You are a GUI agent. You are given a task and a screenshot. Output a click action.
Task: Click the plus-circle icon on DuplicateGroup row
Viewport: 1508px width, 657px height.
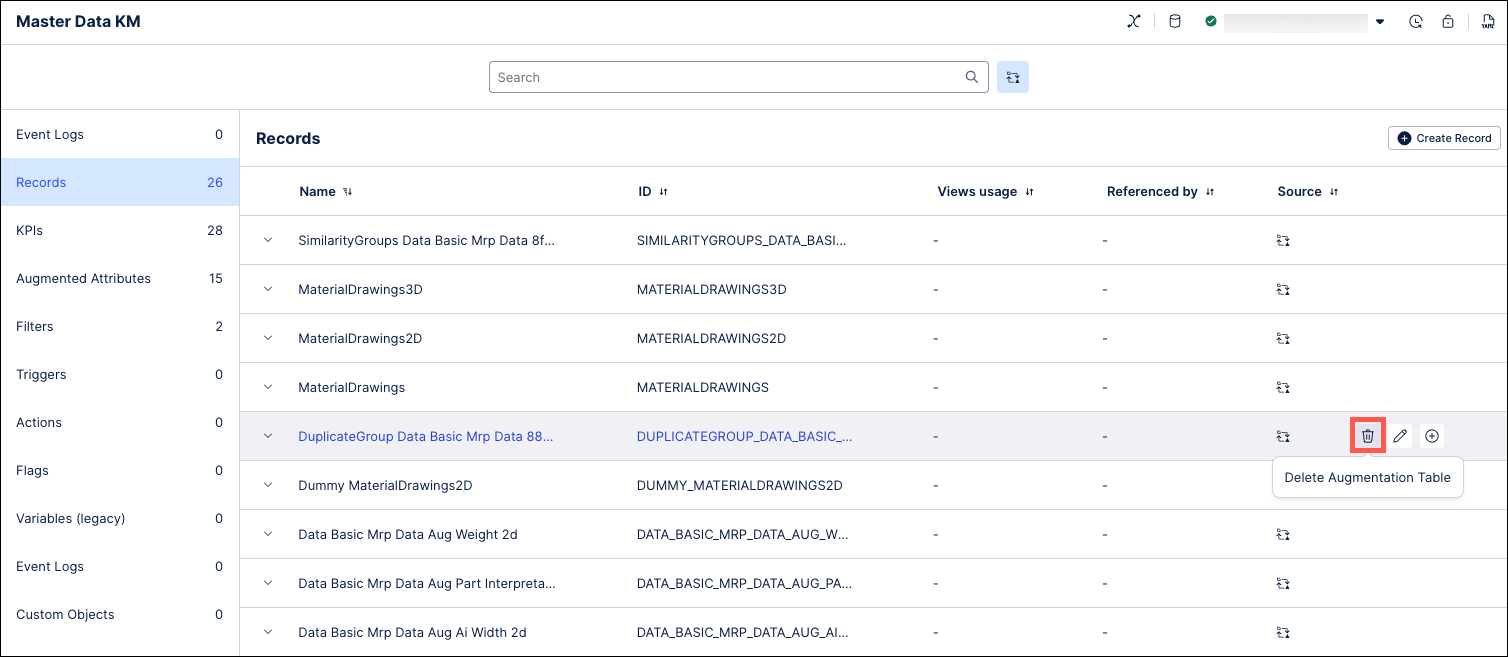tap(1432, 436)
